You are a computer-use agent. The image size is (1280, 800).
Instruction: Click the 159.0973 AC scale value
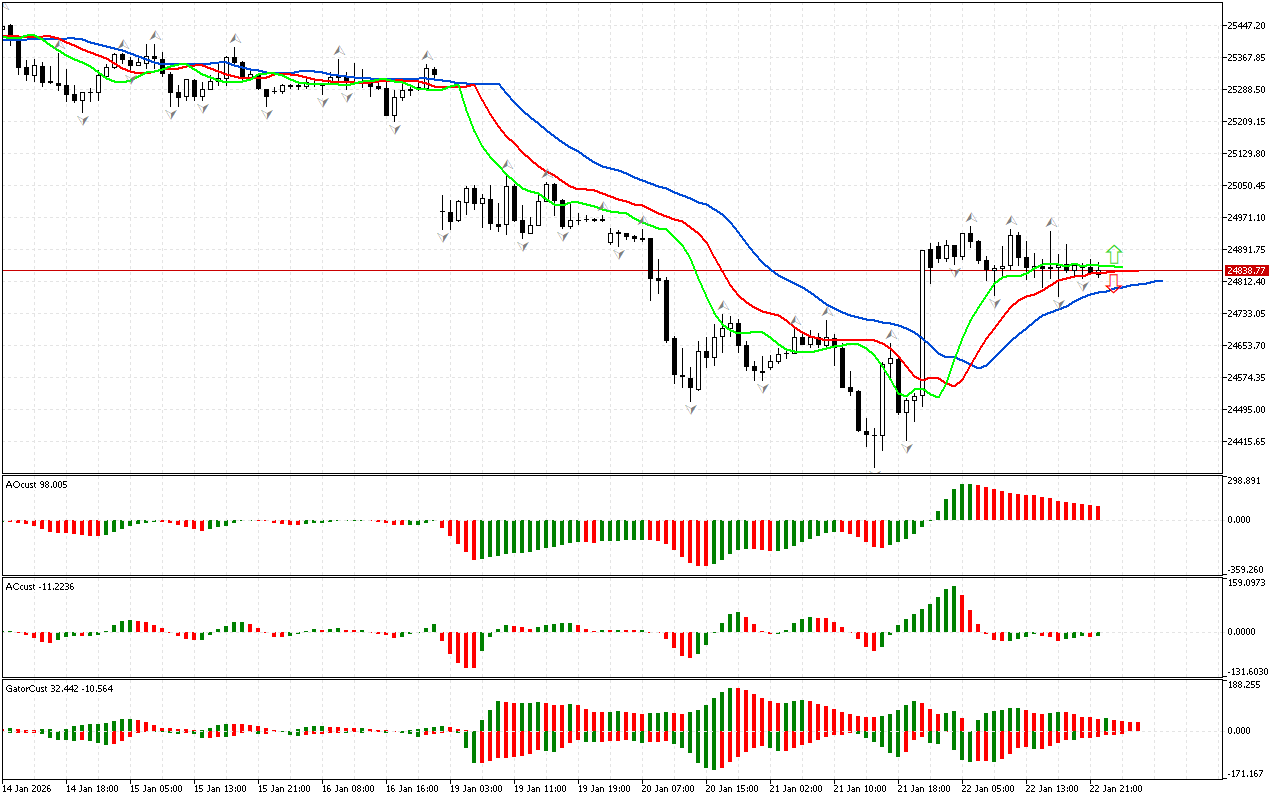coord(1246,583)
